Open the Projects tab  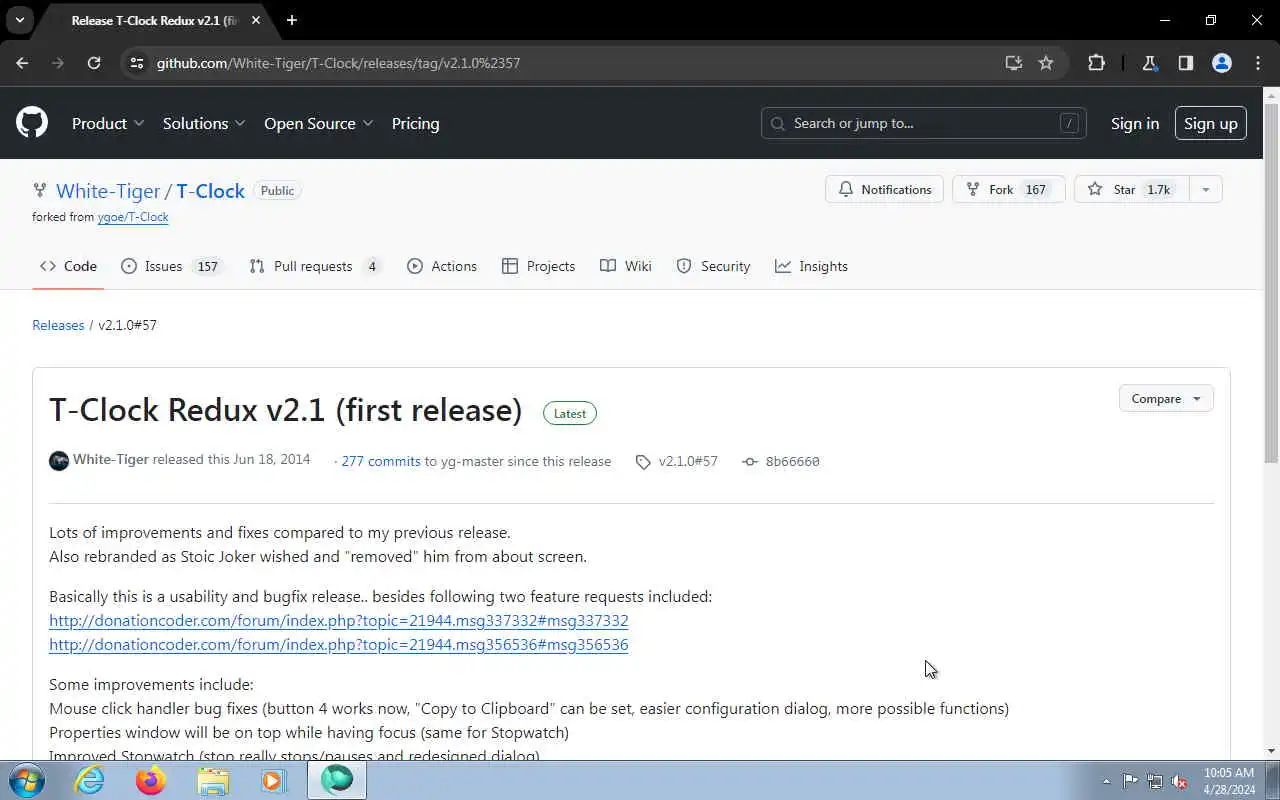click(x=538, y=266)
